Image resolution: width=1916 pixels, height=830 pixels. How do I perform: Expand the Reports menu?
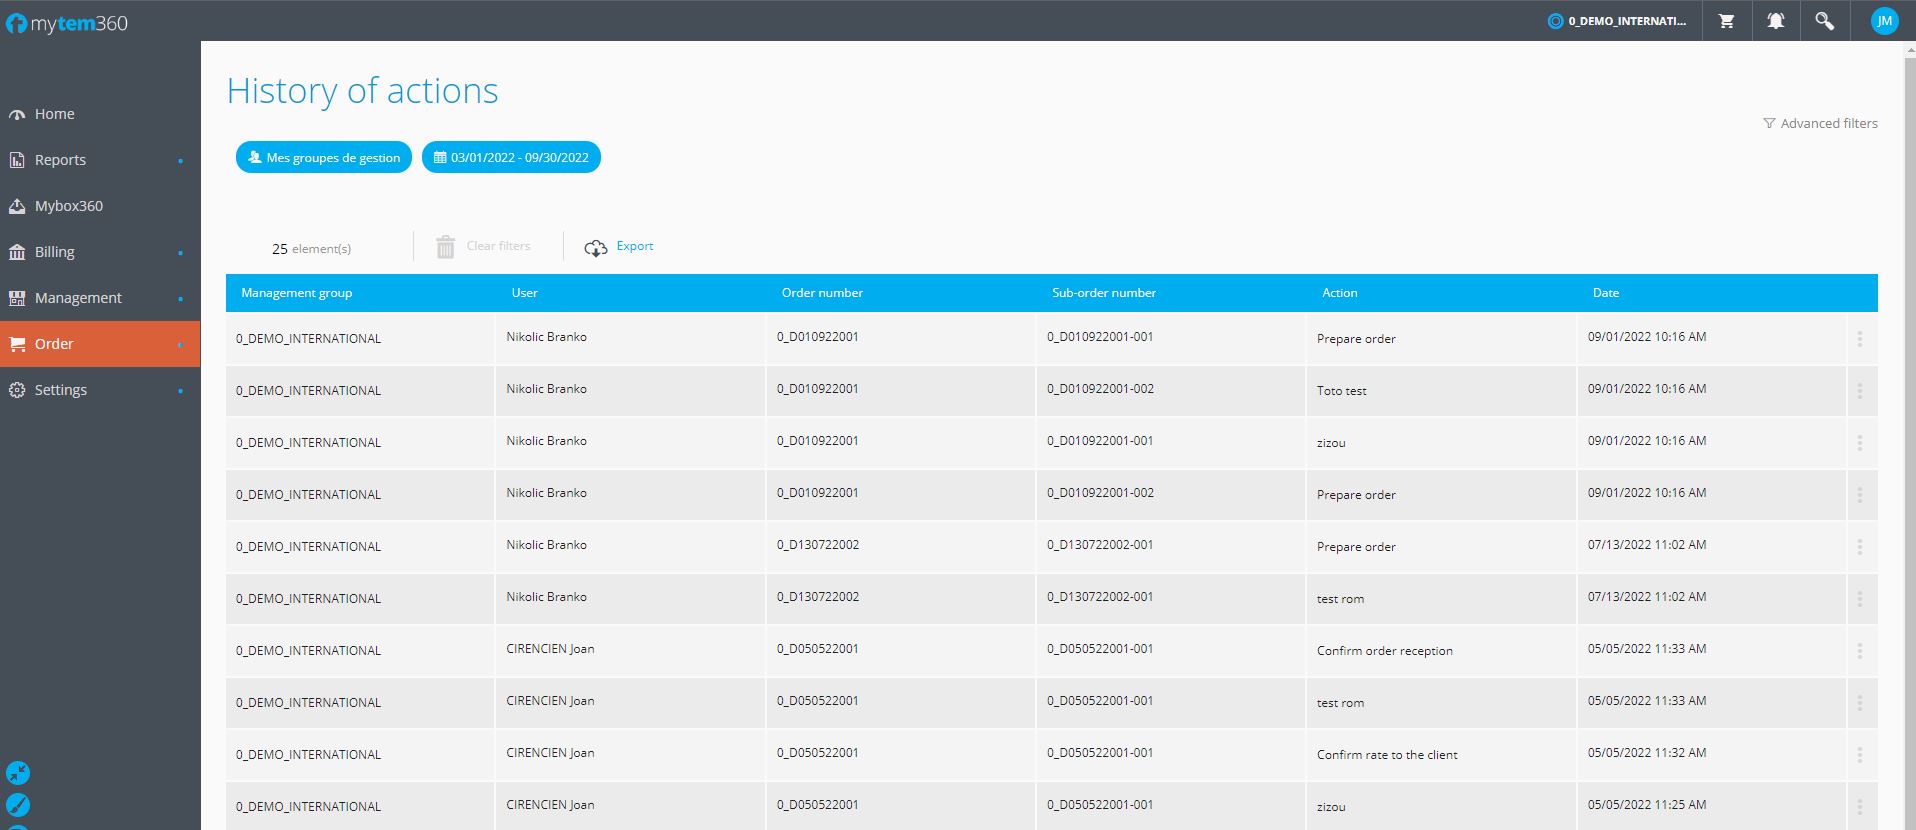[100, 160]
